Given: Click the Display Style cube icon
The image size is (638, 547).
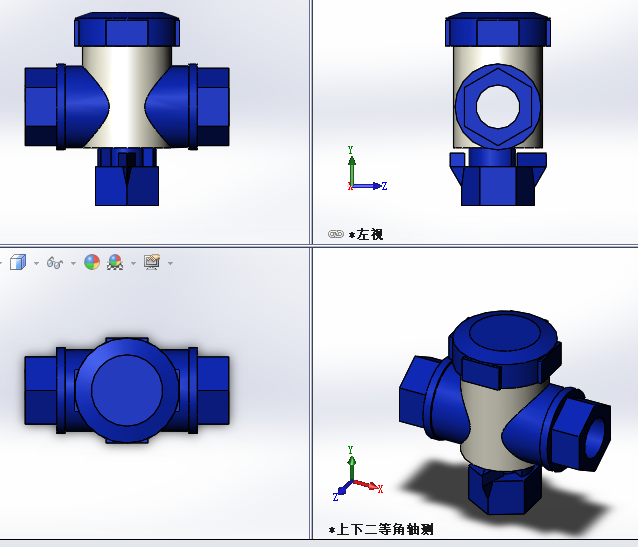Looking at the screenshot, I should pyautogui.click(x=17, y=262).
